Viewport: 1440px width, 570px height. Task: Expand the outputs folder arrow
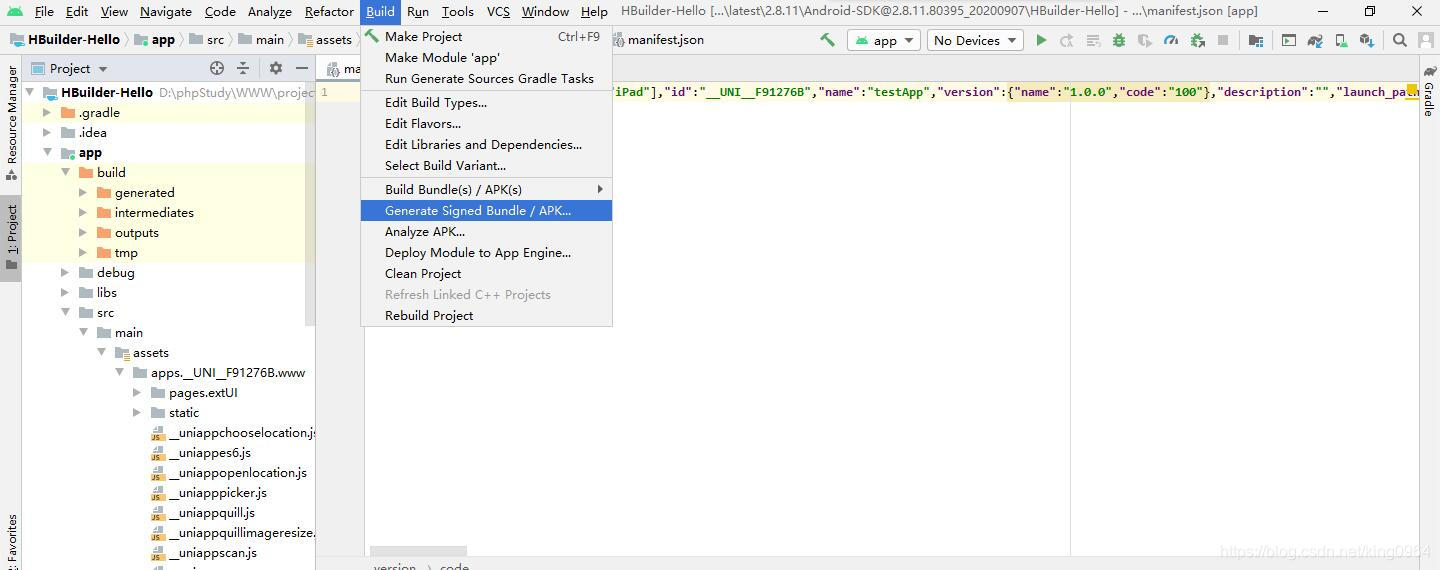coord(83,232)
